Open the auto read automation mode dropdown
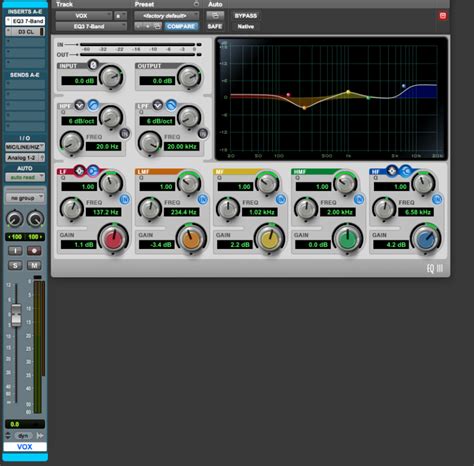The height and width of the screenshot is (466, 474). coord(25,177)
